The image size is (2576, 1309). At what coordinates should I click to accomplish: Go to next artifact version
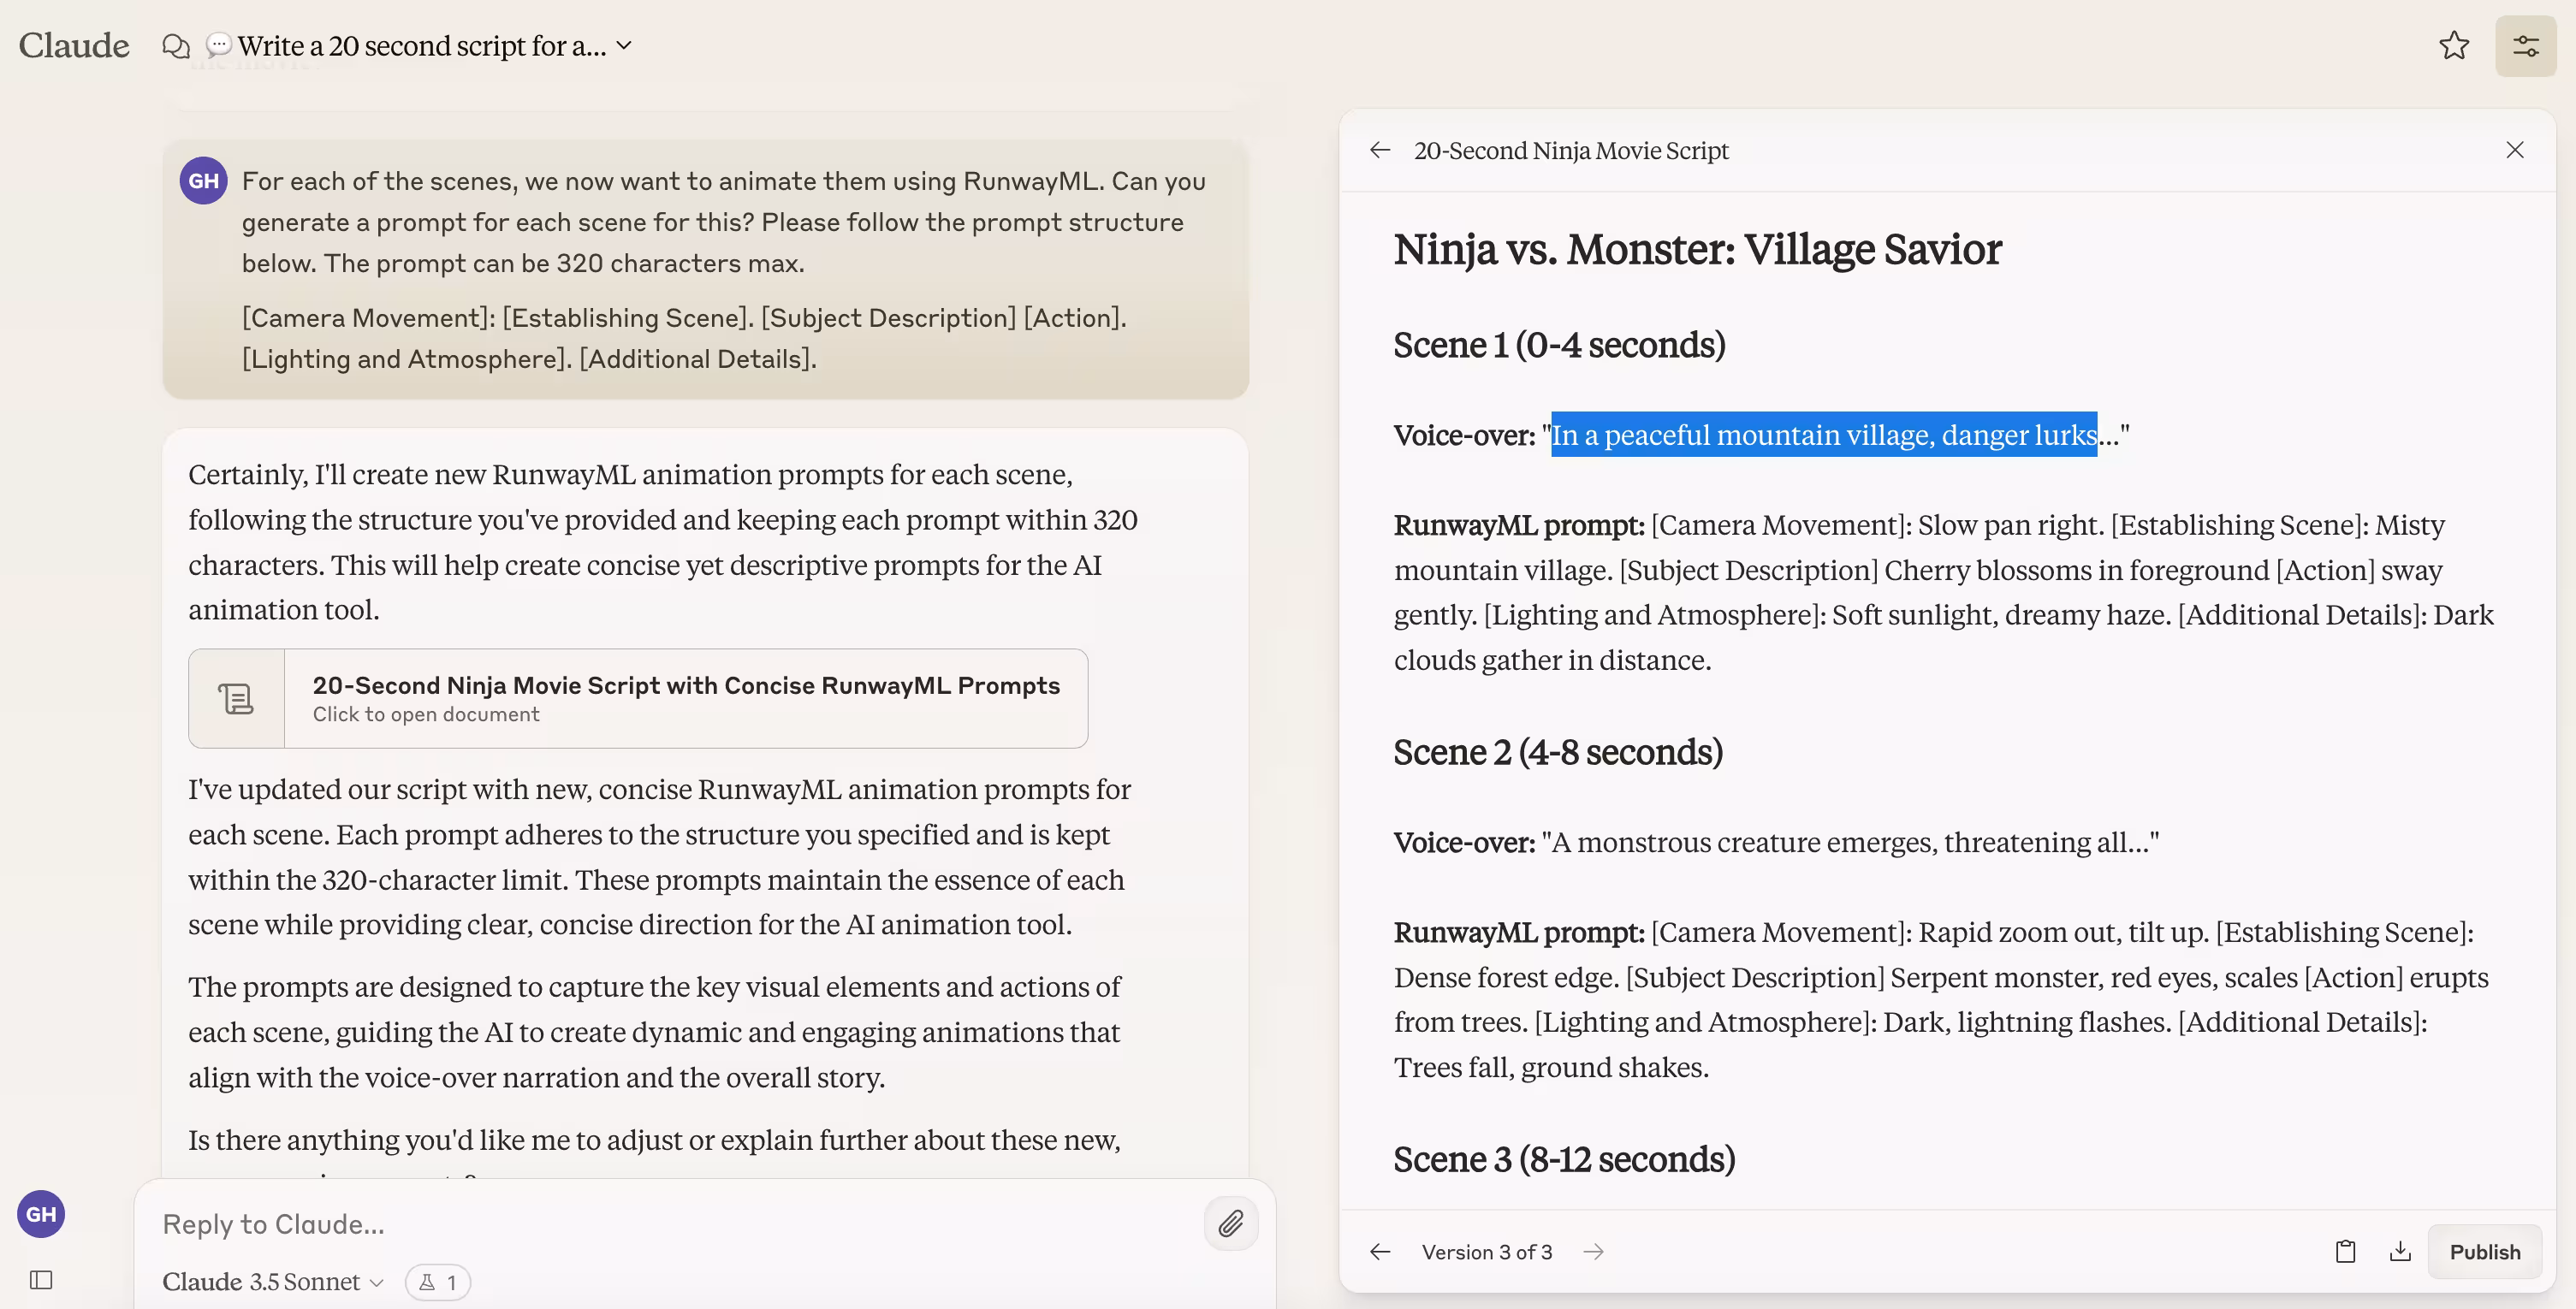(x=1594, y=1251)
